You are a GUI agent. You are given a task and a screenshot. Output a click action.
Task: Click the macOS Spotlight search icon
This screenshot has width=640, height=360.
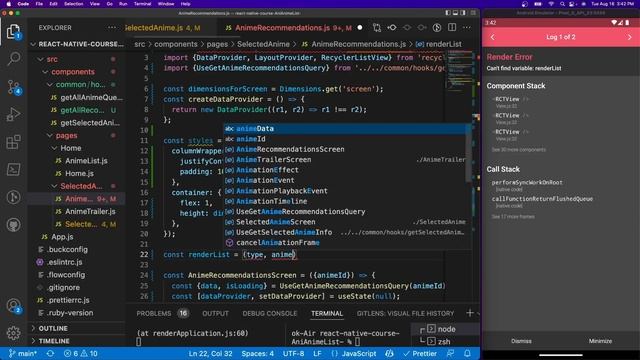point(562,4)
